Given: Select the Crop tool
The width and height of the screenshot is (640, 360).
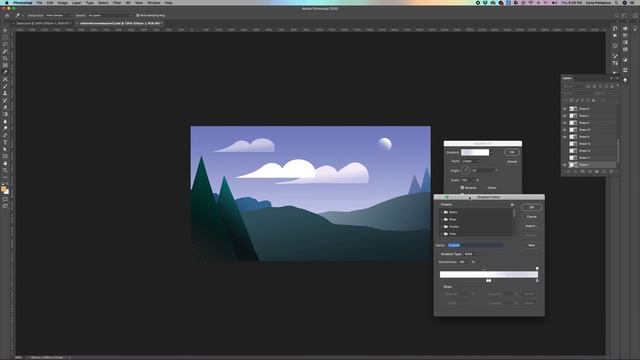Looking at the screenshot, I should click(x=5, y=58).
